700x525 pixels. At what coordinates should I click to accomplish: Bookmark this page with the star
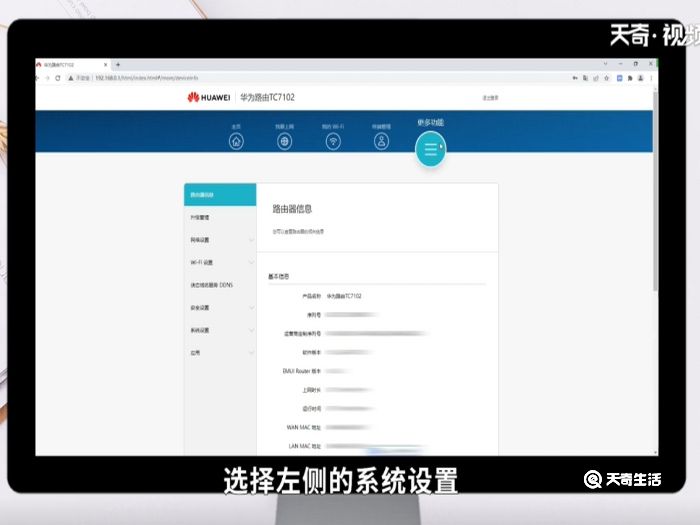point(606,78)
